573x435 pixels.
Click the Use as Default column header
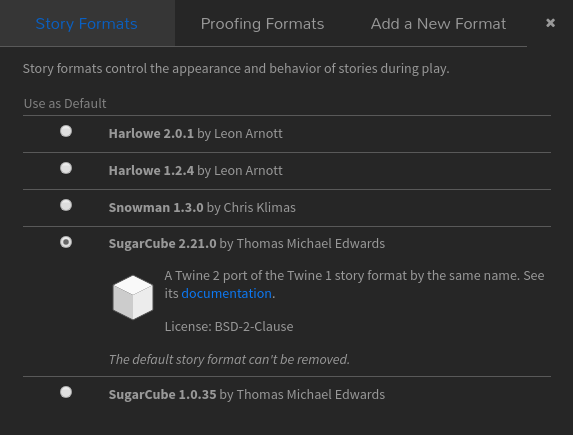pos(65,104)
